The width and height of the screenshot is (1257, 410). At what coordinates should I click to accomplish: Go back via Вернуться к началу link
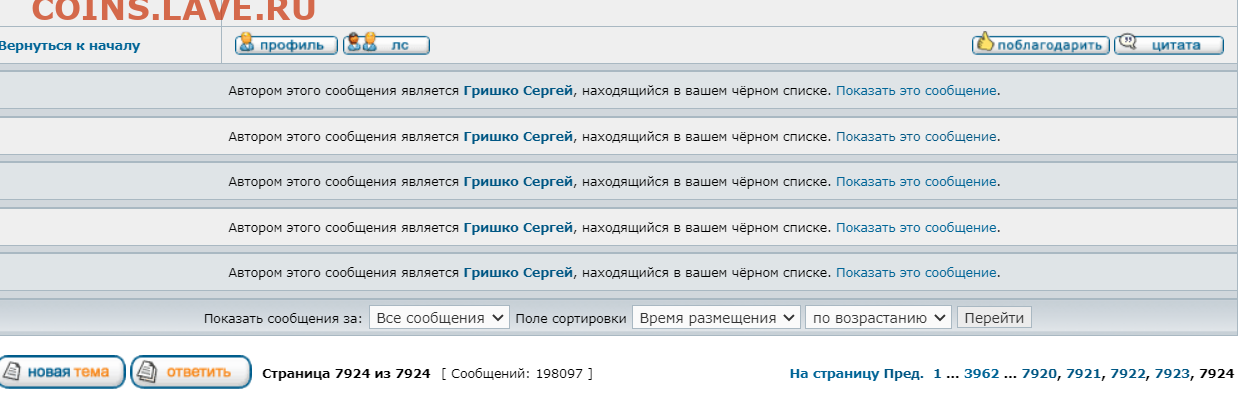pyautogui.click(x=69, y=46)
